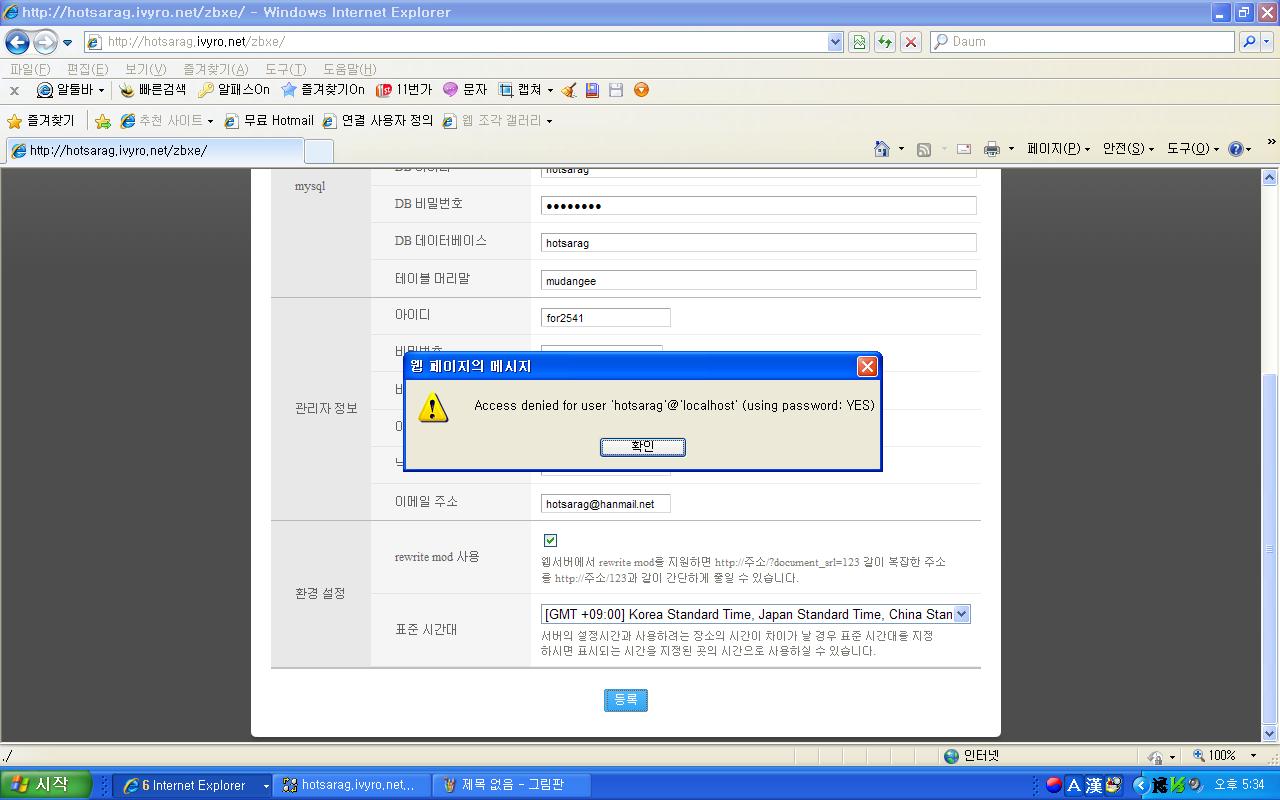Click the 테이블 머리말 input field
The image size is (1280, 800).
click(x=758, y=281)
